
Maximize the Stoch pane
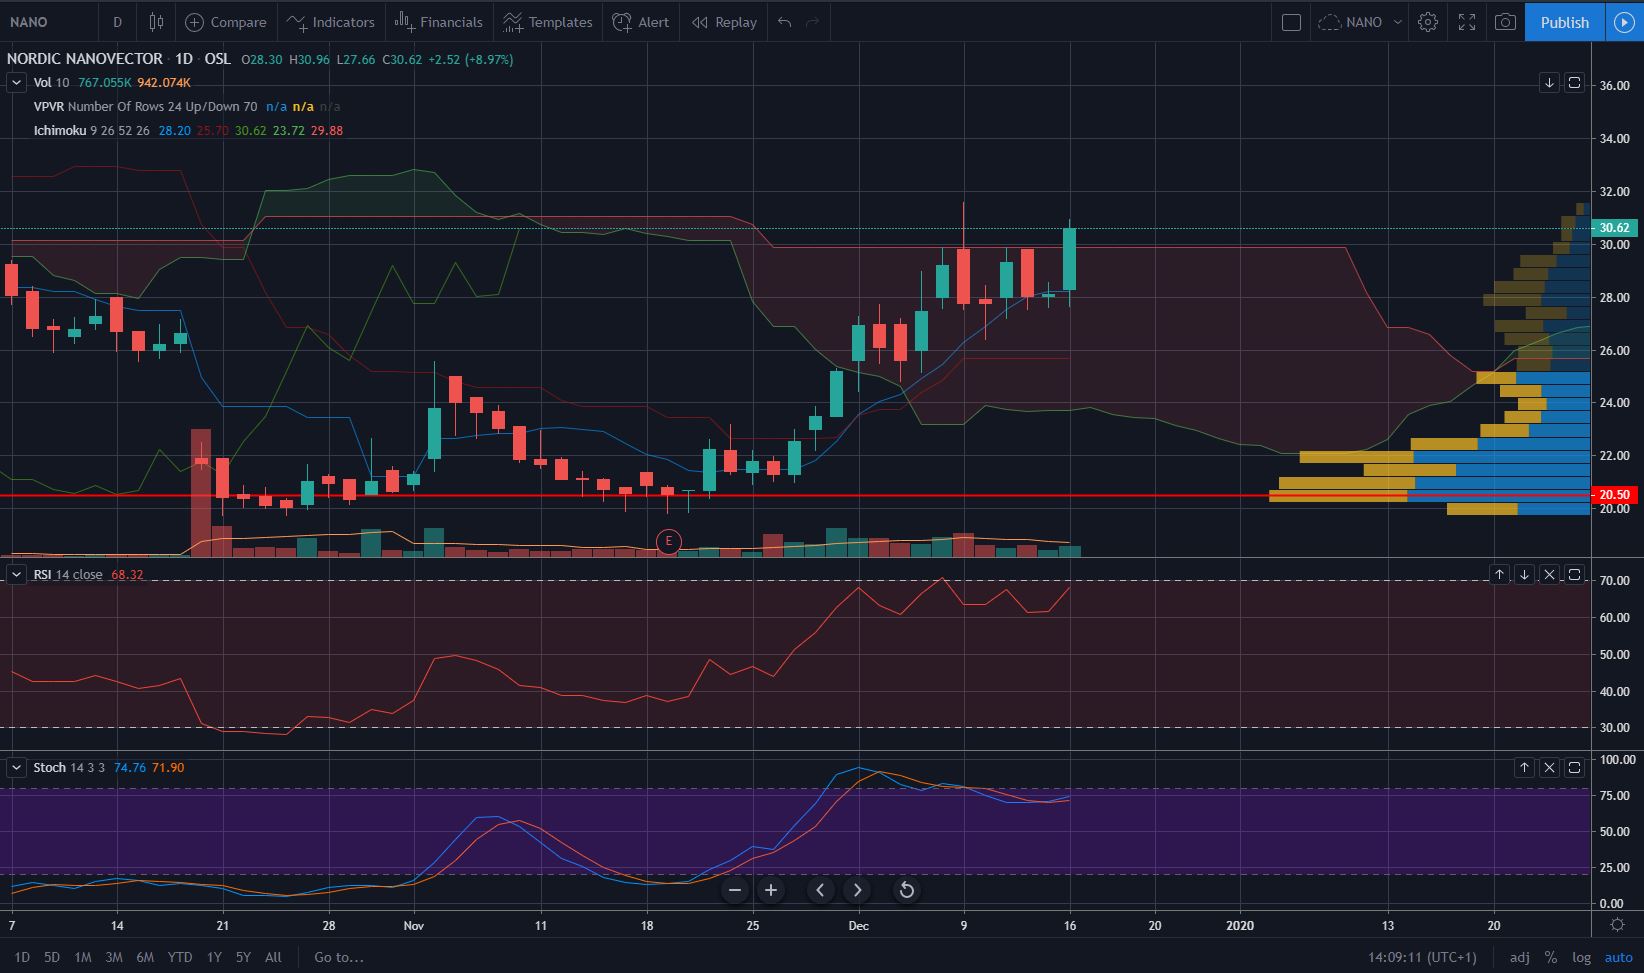(1574, 768)
